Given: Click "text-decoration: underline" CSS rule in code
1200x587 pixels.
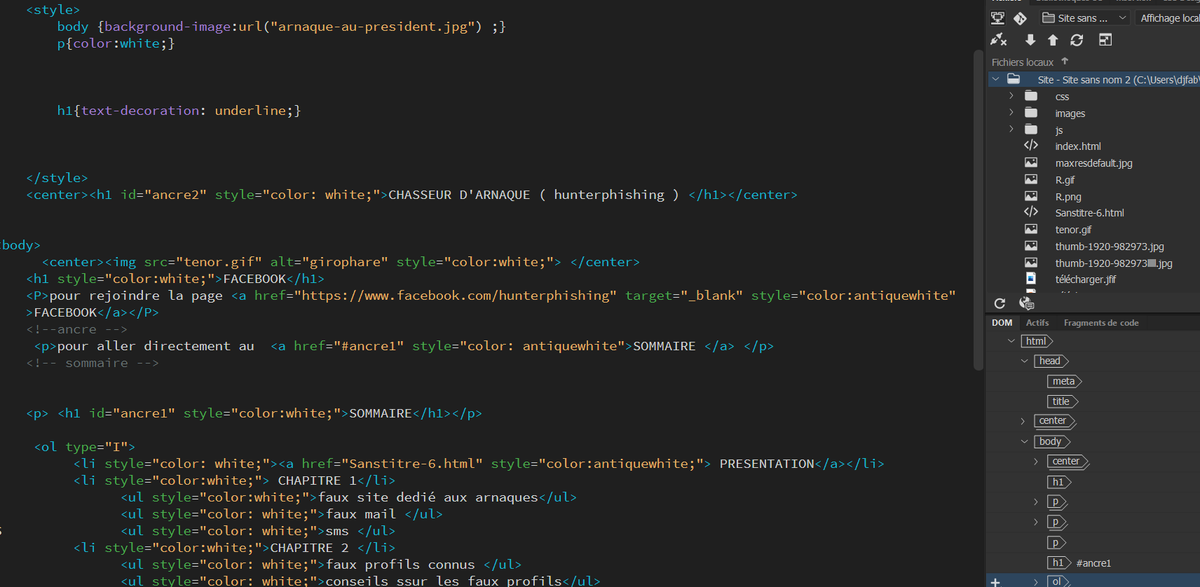Looking at the screenshot, I should [185, 110].
